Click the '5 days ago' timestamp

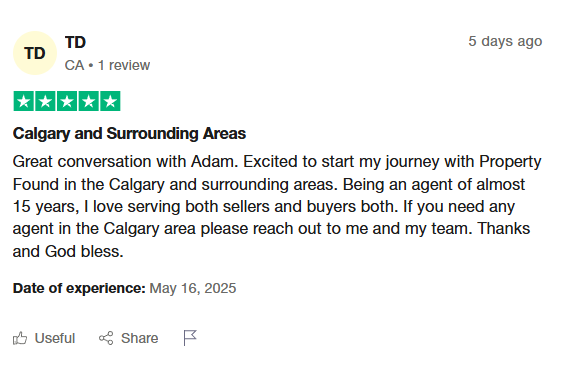point(505,41)
